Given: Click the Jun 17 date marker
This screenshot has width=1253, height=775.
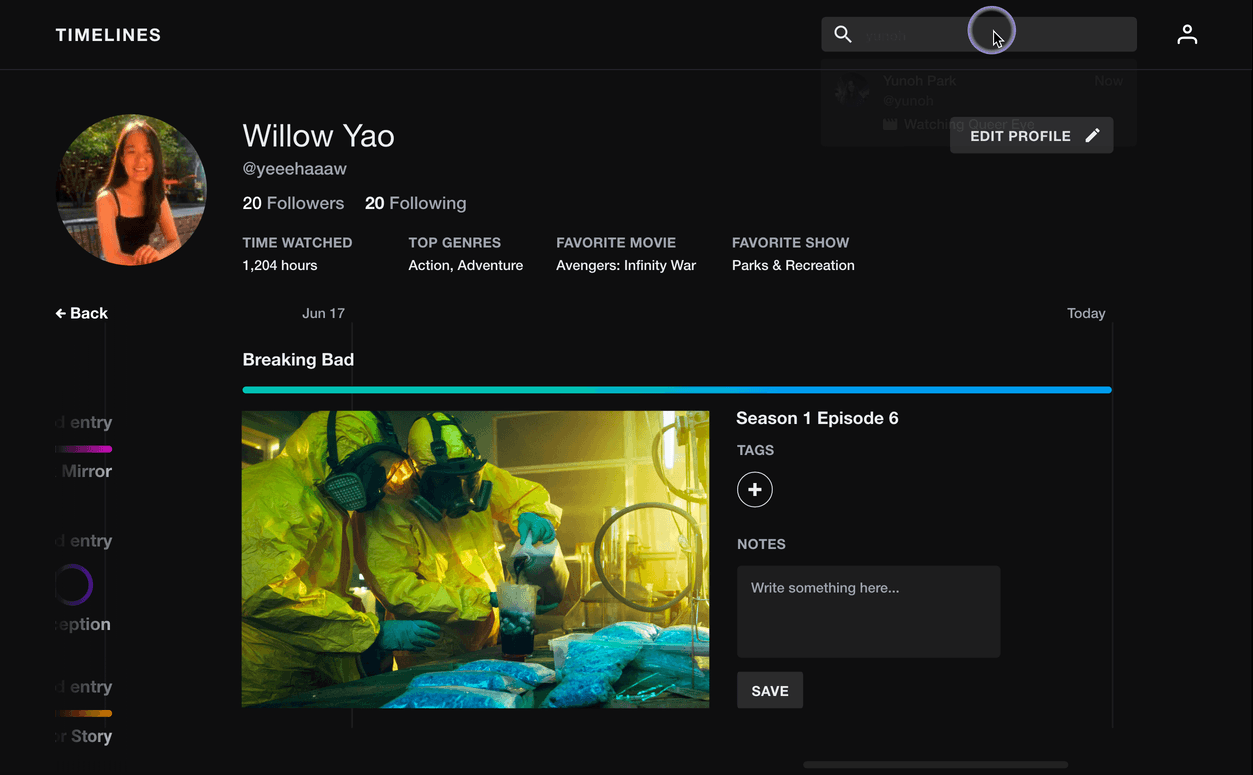Looking at the screenshot, I should tap(323, 313).
